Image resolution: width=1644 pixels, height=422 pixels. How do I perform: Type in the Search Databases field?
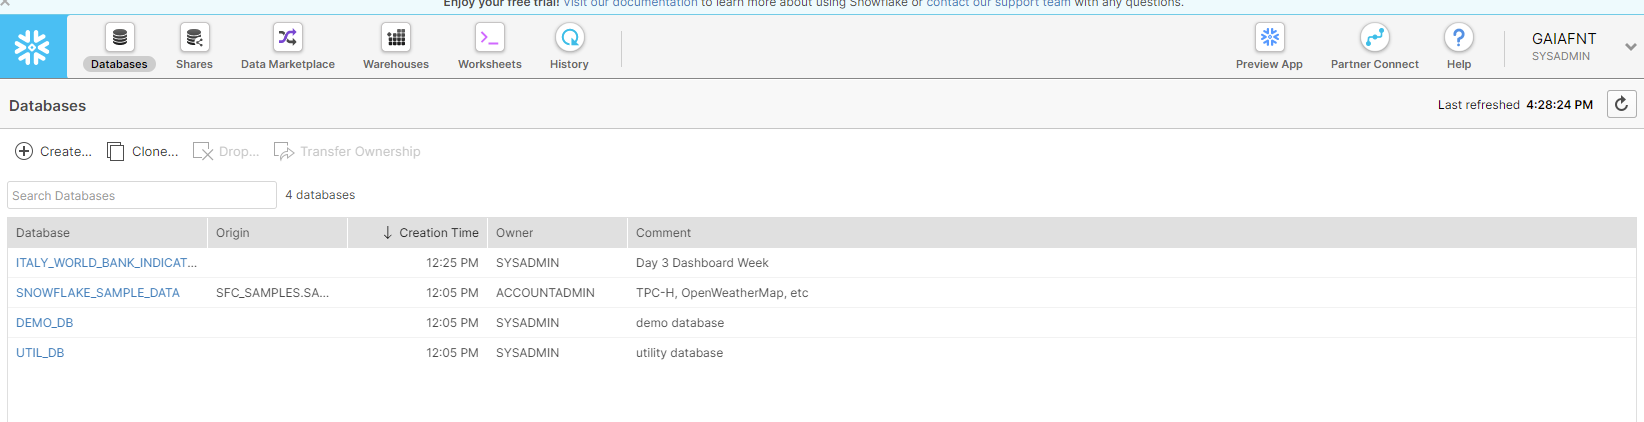click(142, 195)
